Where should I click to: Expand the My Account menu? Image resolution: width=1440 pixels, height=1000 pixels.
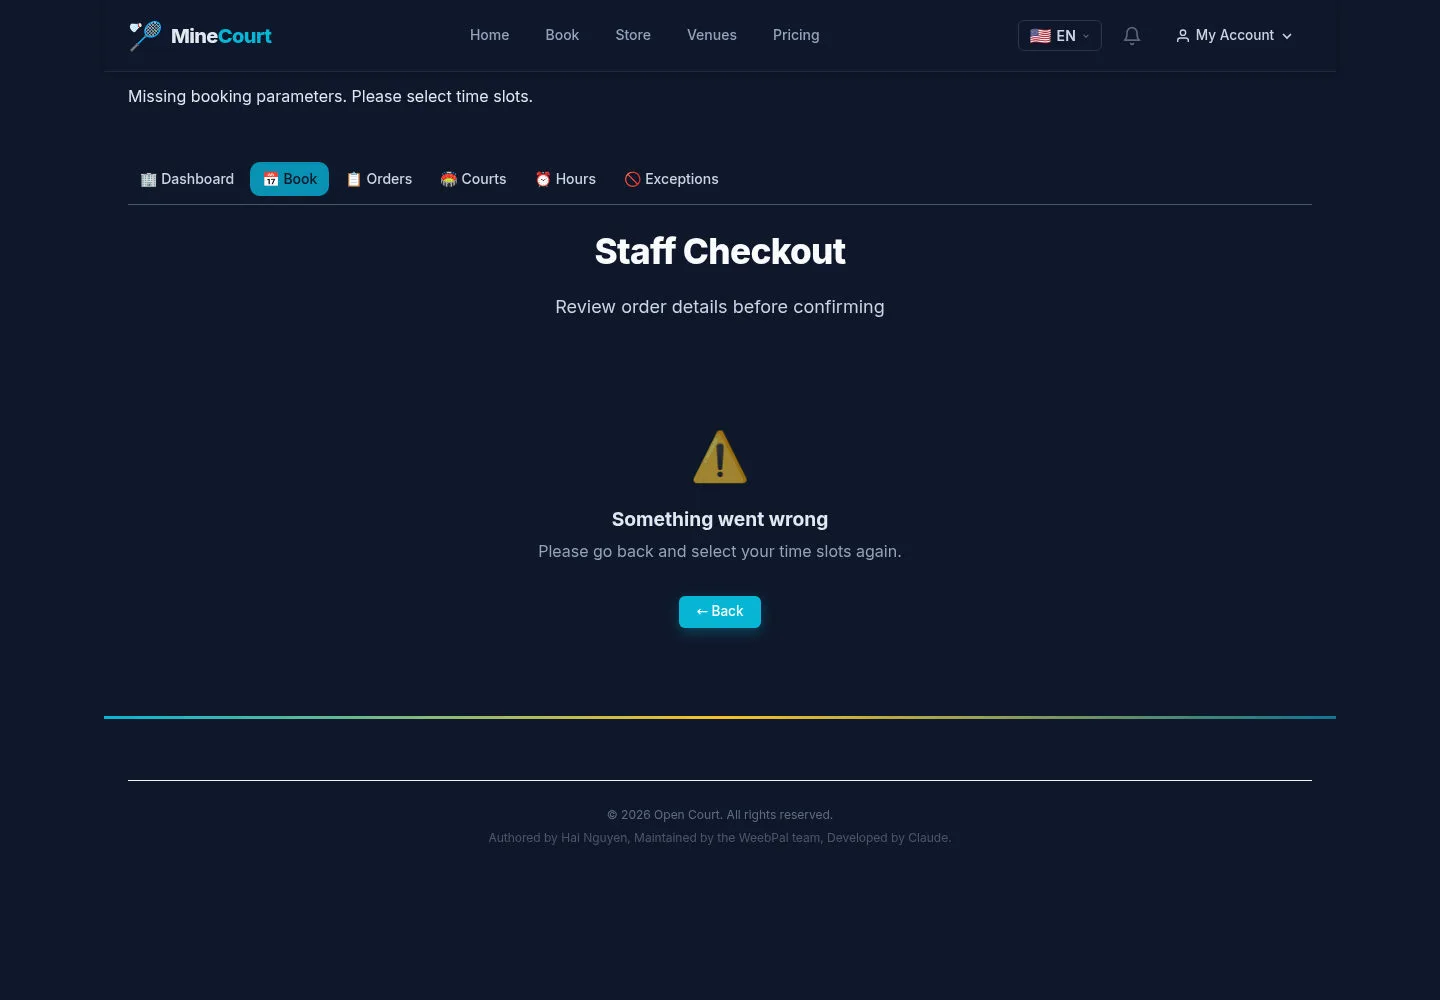[1234, 36]
